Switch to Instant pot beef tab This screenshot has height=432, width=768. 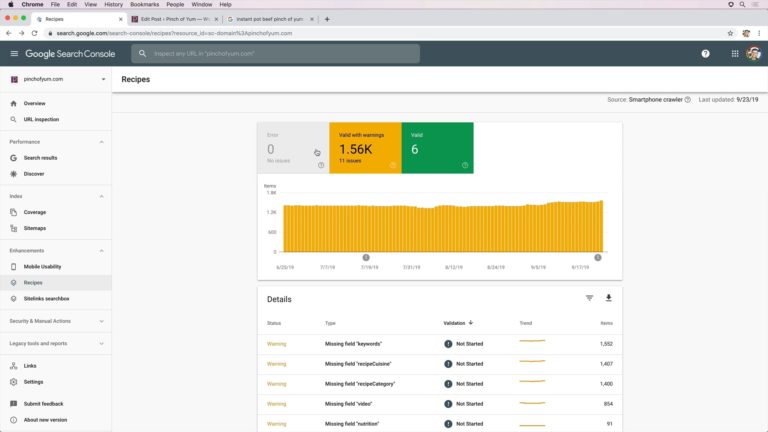(x=269, y=19)
